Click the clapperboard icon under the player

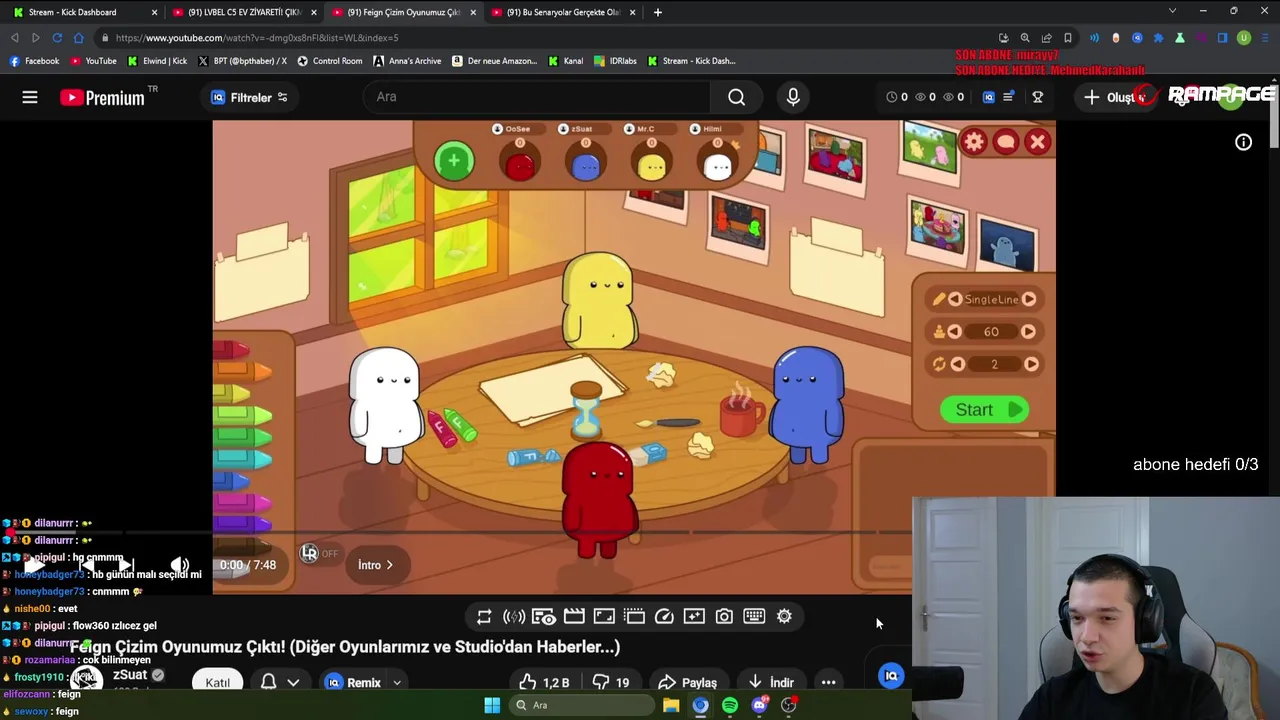pyautogui.click(x=574, y=616)
